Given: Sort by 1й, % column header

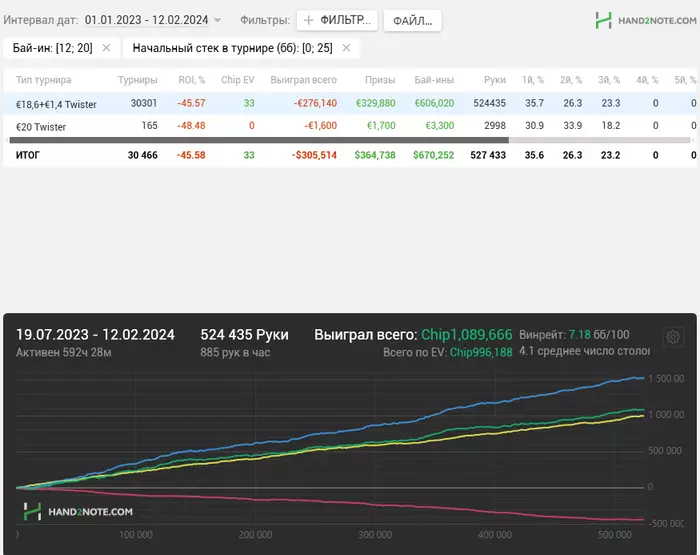Looking at the screenshot, I should [533, 80].
